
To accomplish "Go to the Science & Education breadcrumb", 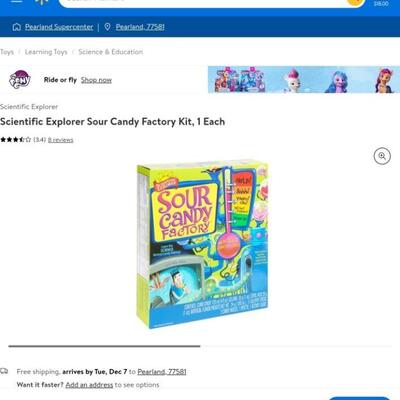I will coord(111,52).
